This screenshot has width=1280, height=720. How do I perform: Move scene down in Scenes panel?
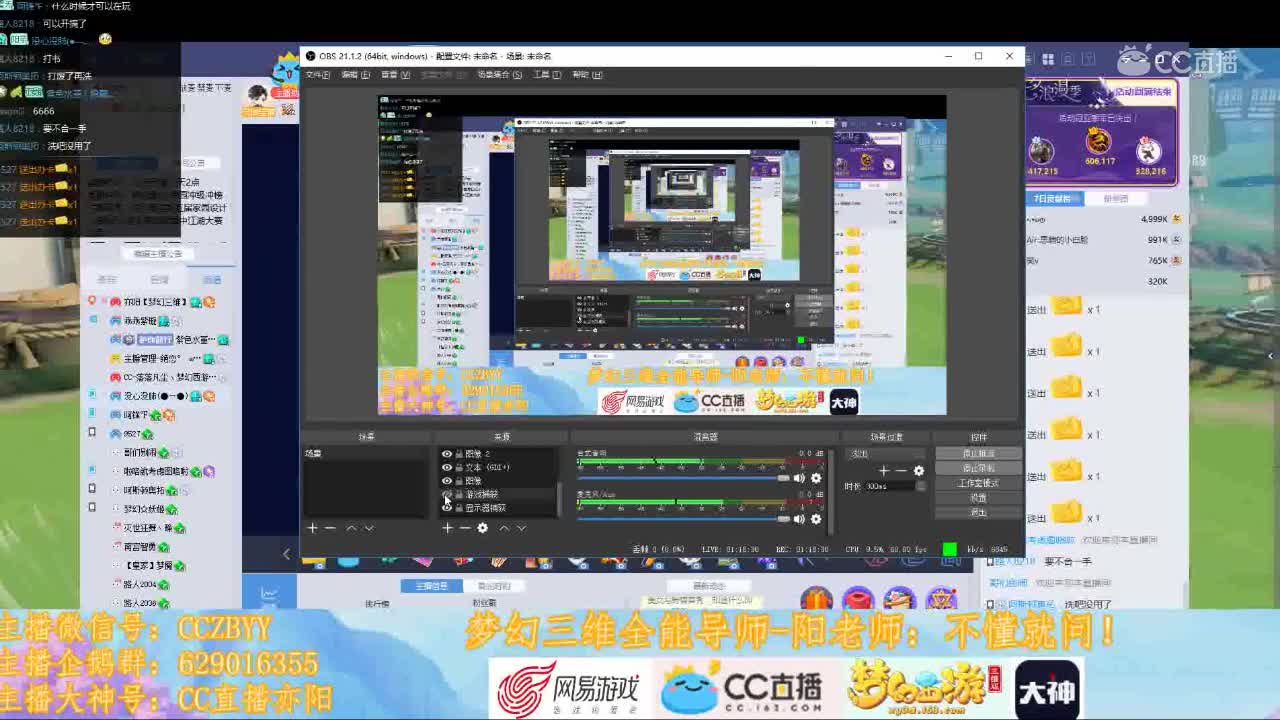[x=368, y=528]
